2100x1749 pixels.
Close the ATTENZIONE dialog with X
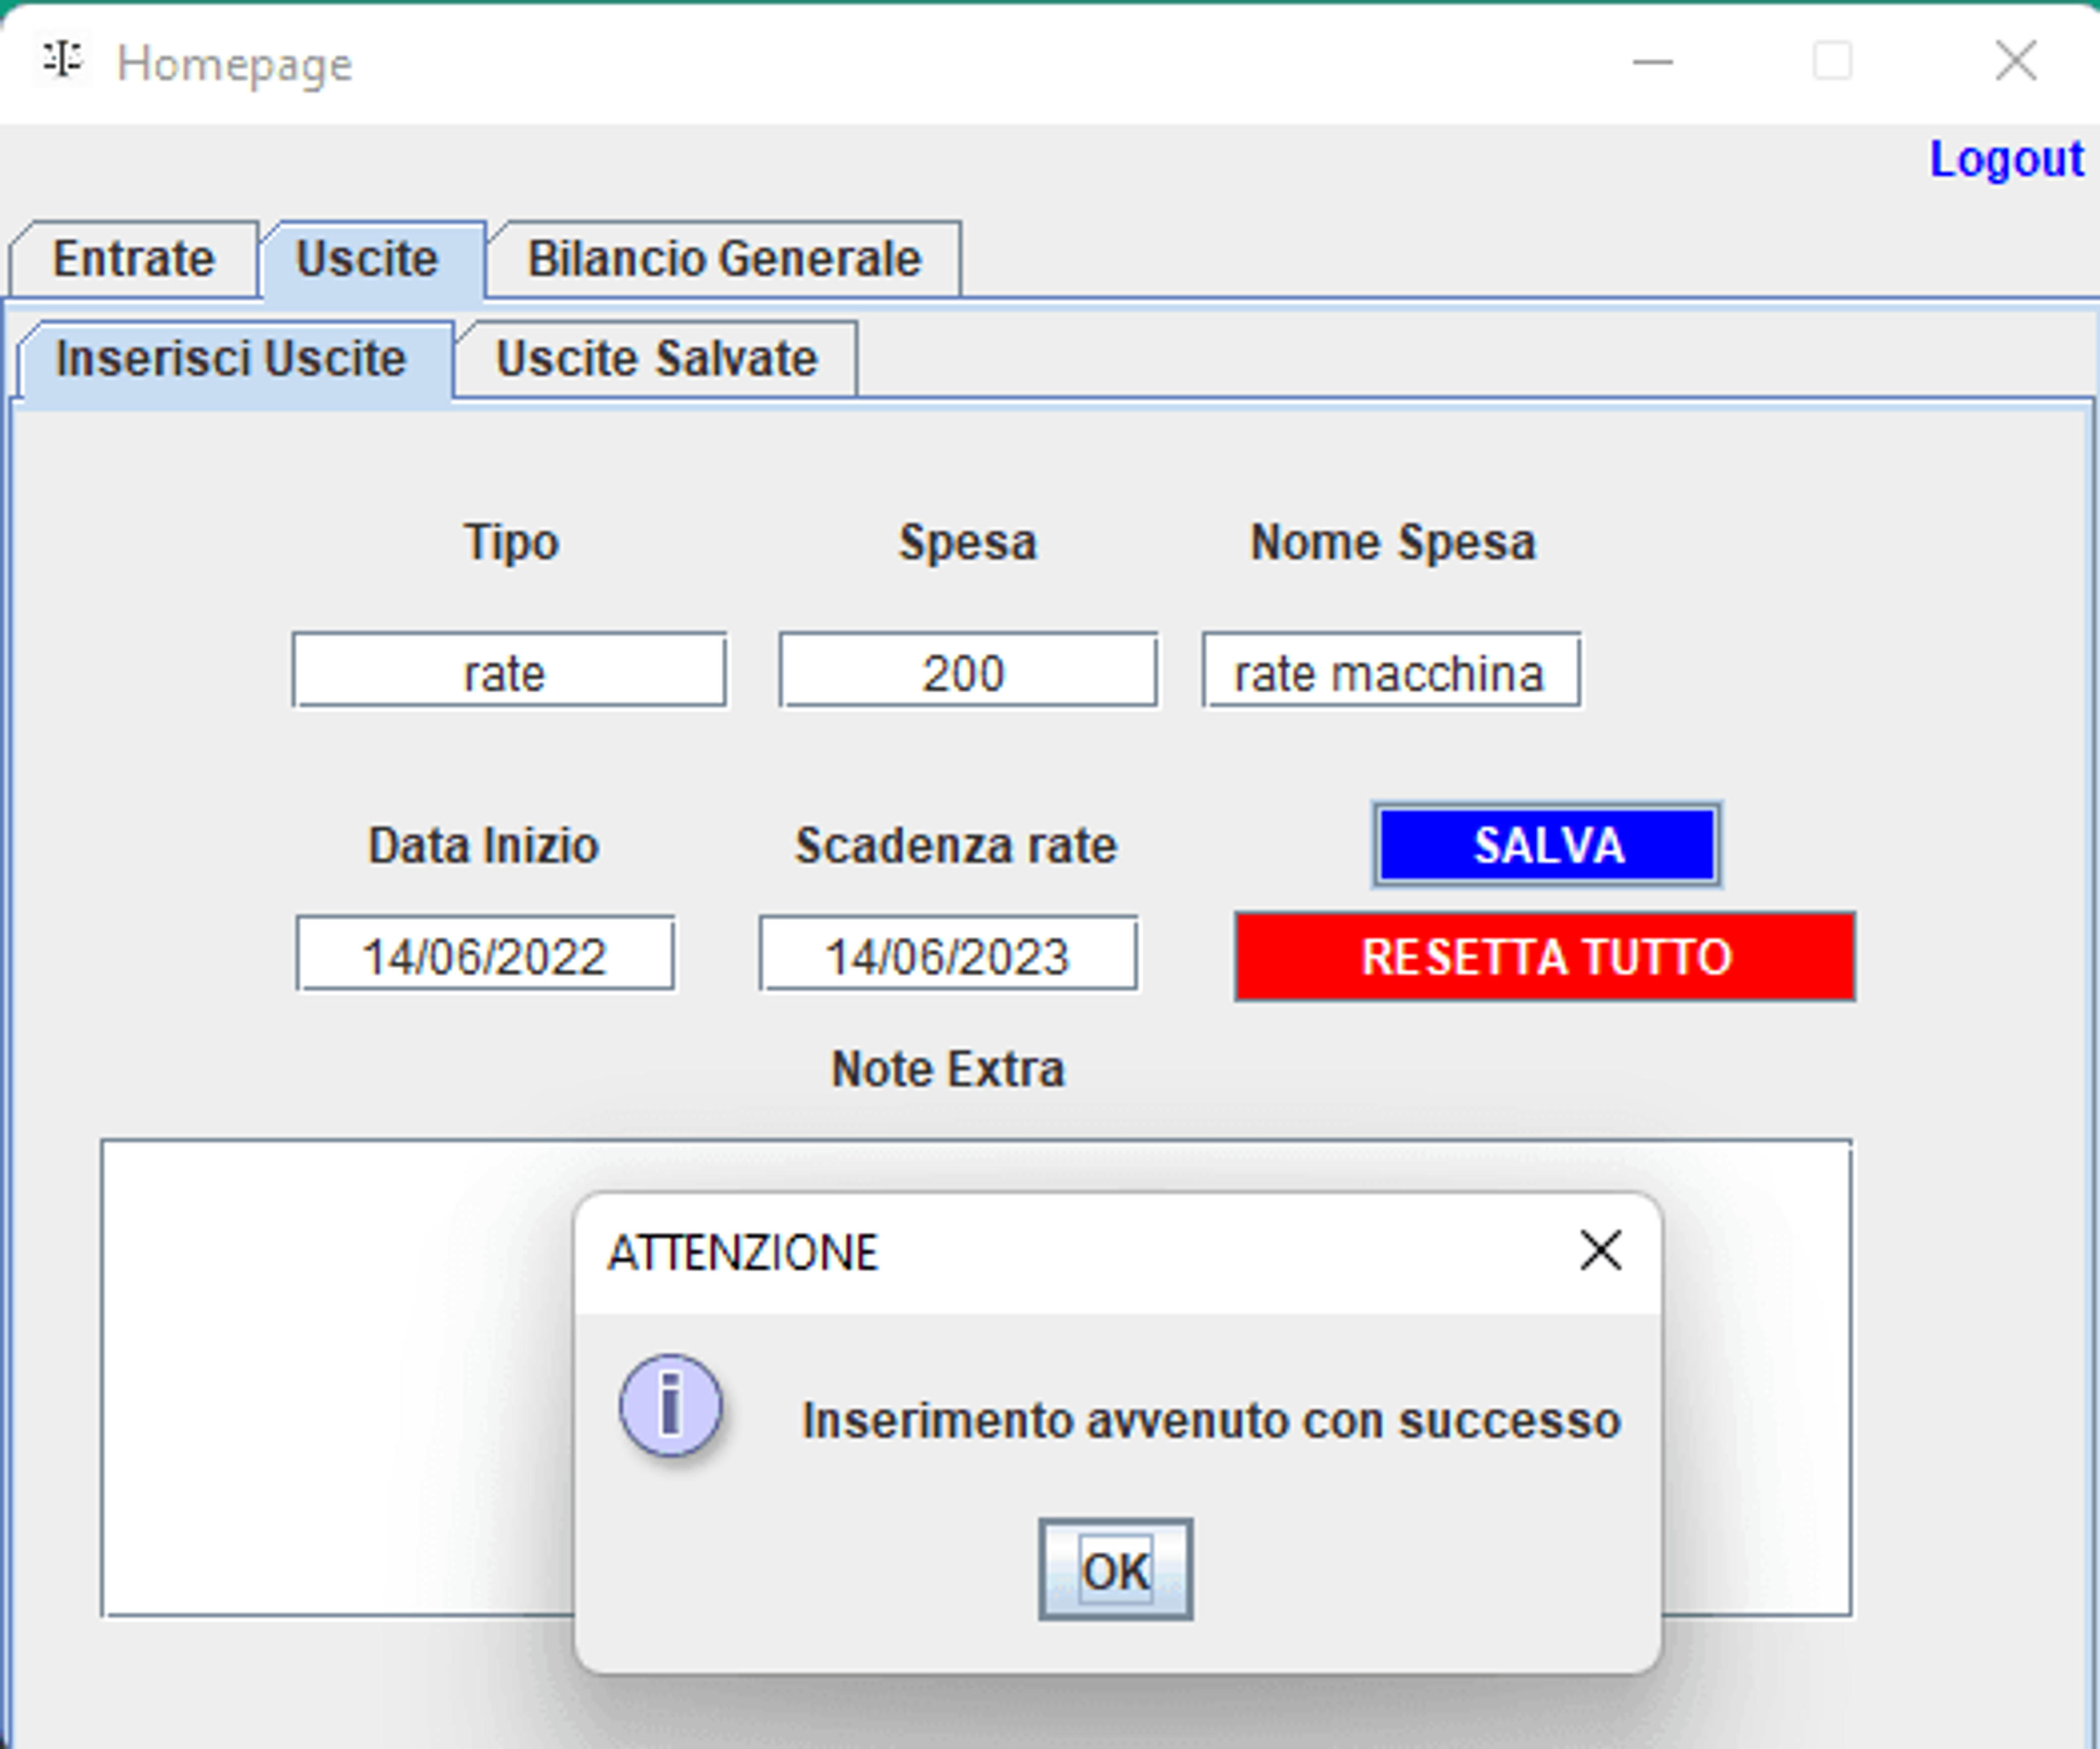coord(1600,1250)
